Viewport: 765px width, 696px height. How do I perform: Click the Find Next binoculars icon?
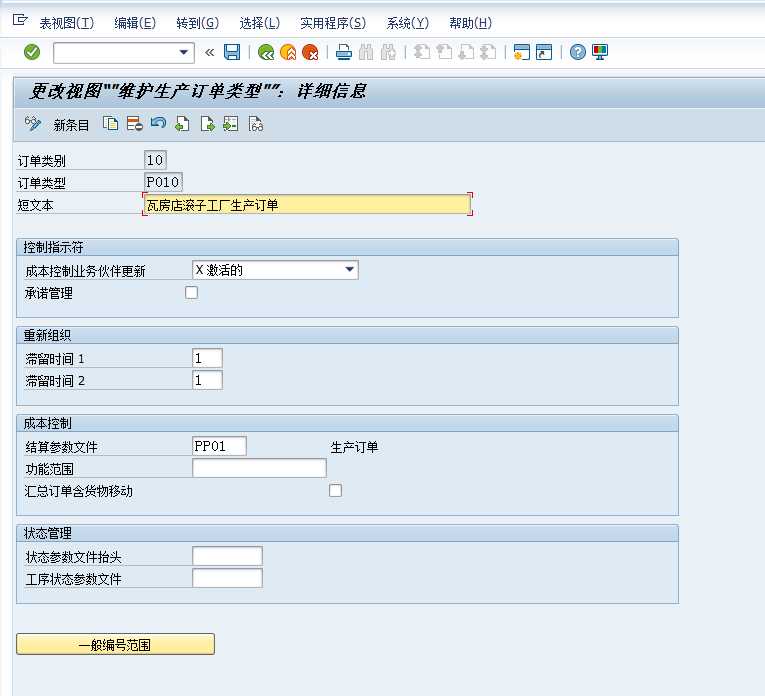click(388, 52)
